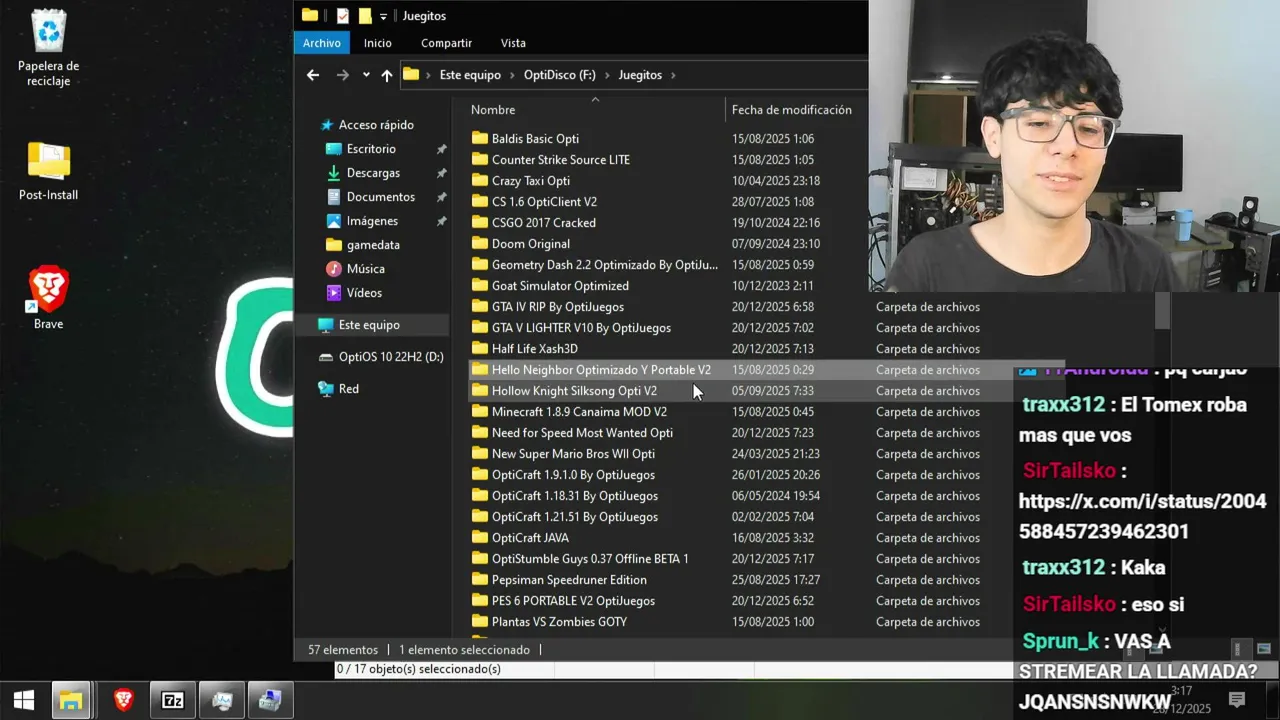Image resolution: width=1280 pixels, height=720 pixels.
Task: Select New Super Mario Bros WII Opti
Action: click(573, 454)
